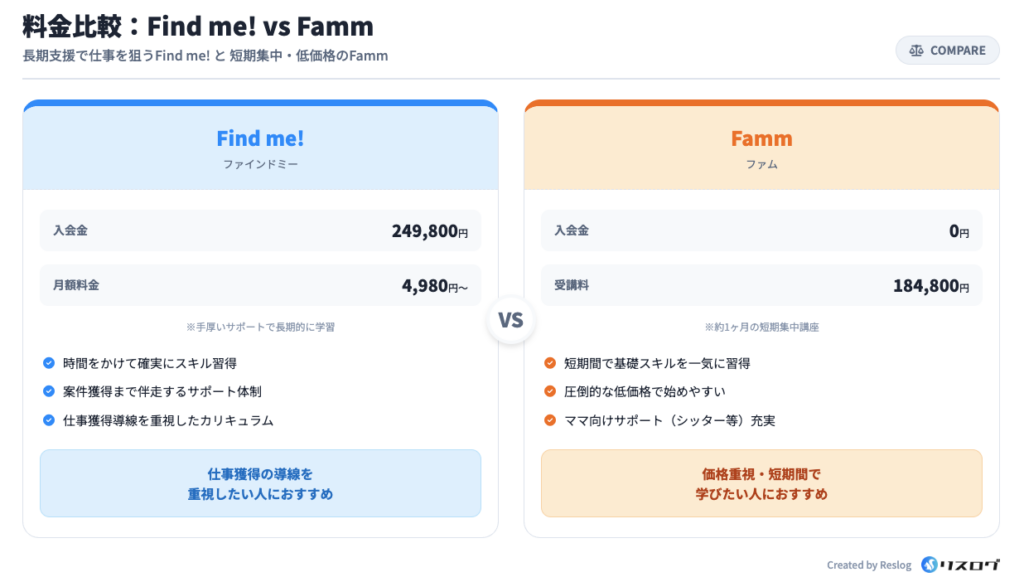Click the COMPARE button

(947, 51)
